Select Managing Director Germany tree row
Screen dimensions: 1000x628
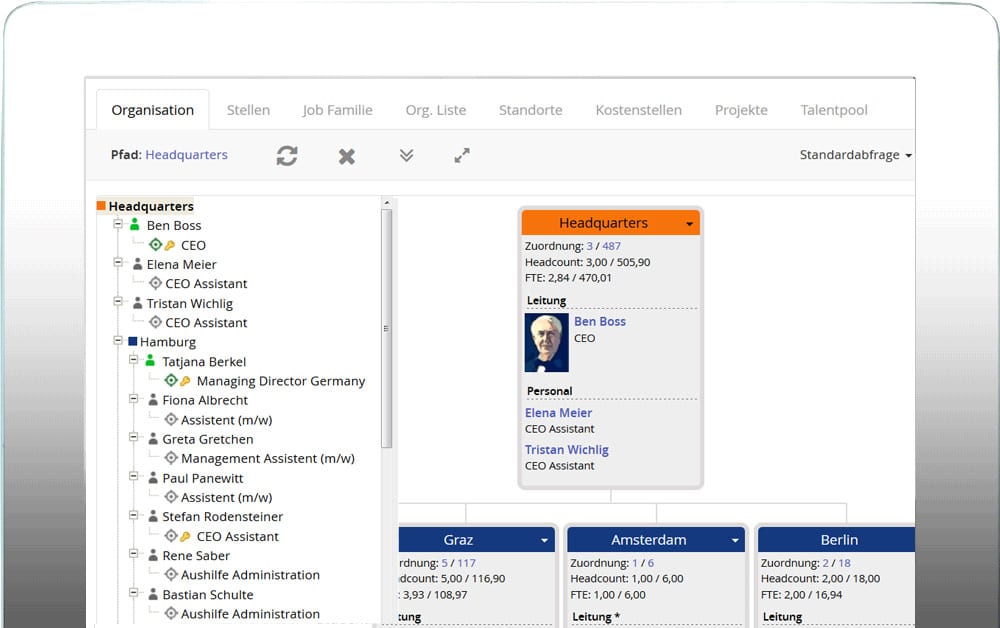pyautogui.click(x=281, y=381)
